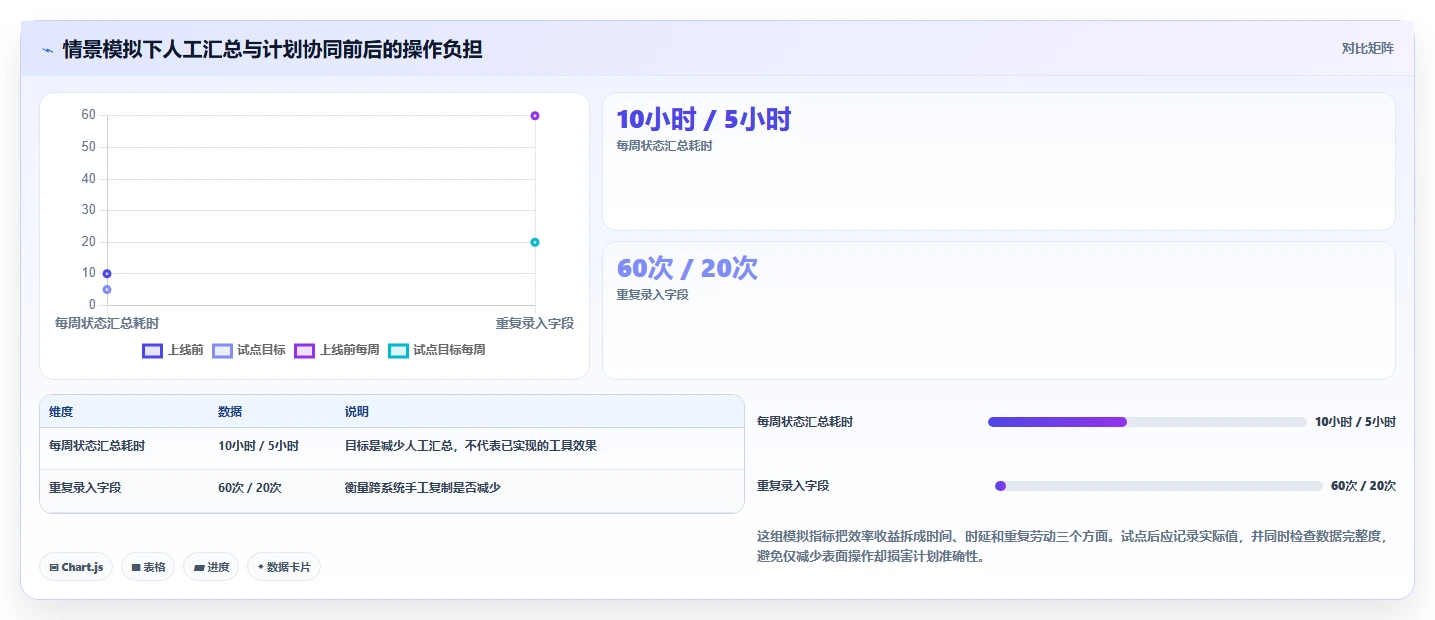
Task: Click the header icon beside the title
Action: point(48,49)
